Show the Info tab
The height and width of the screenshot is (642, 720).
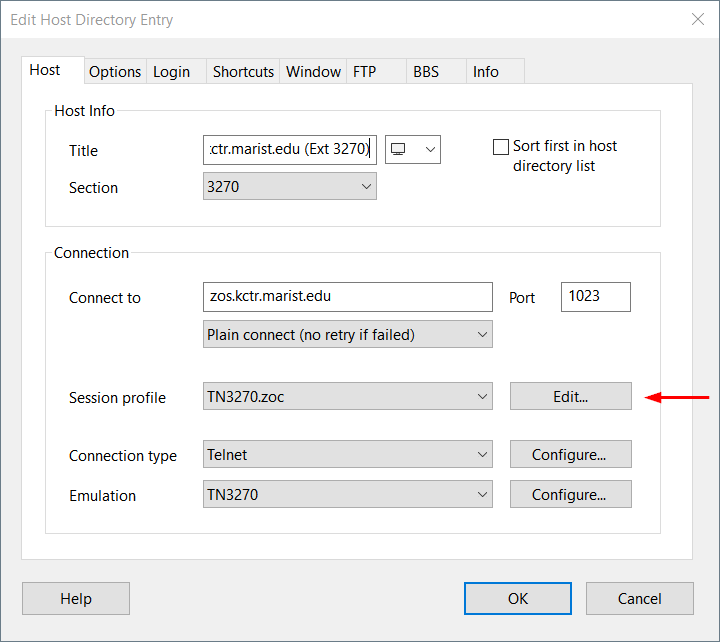(x=486, y=72)
